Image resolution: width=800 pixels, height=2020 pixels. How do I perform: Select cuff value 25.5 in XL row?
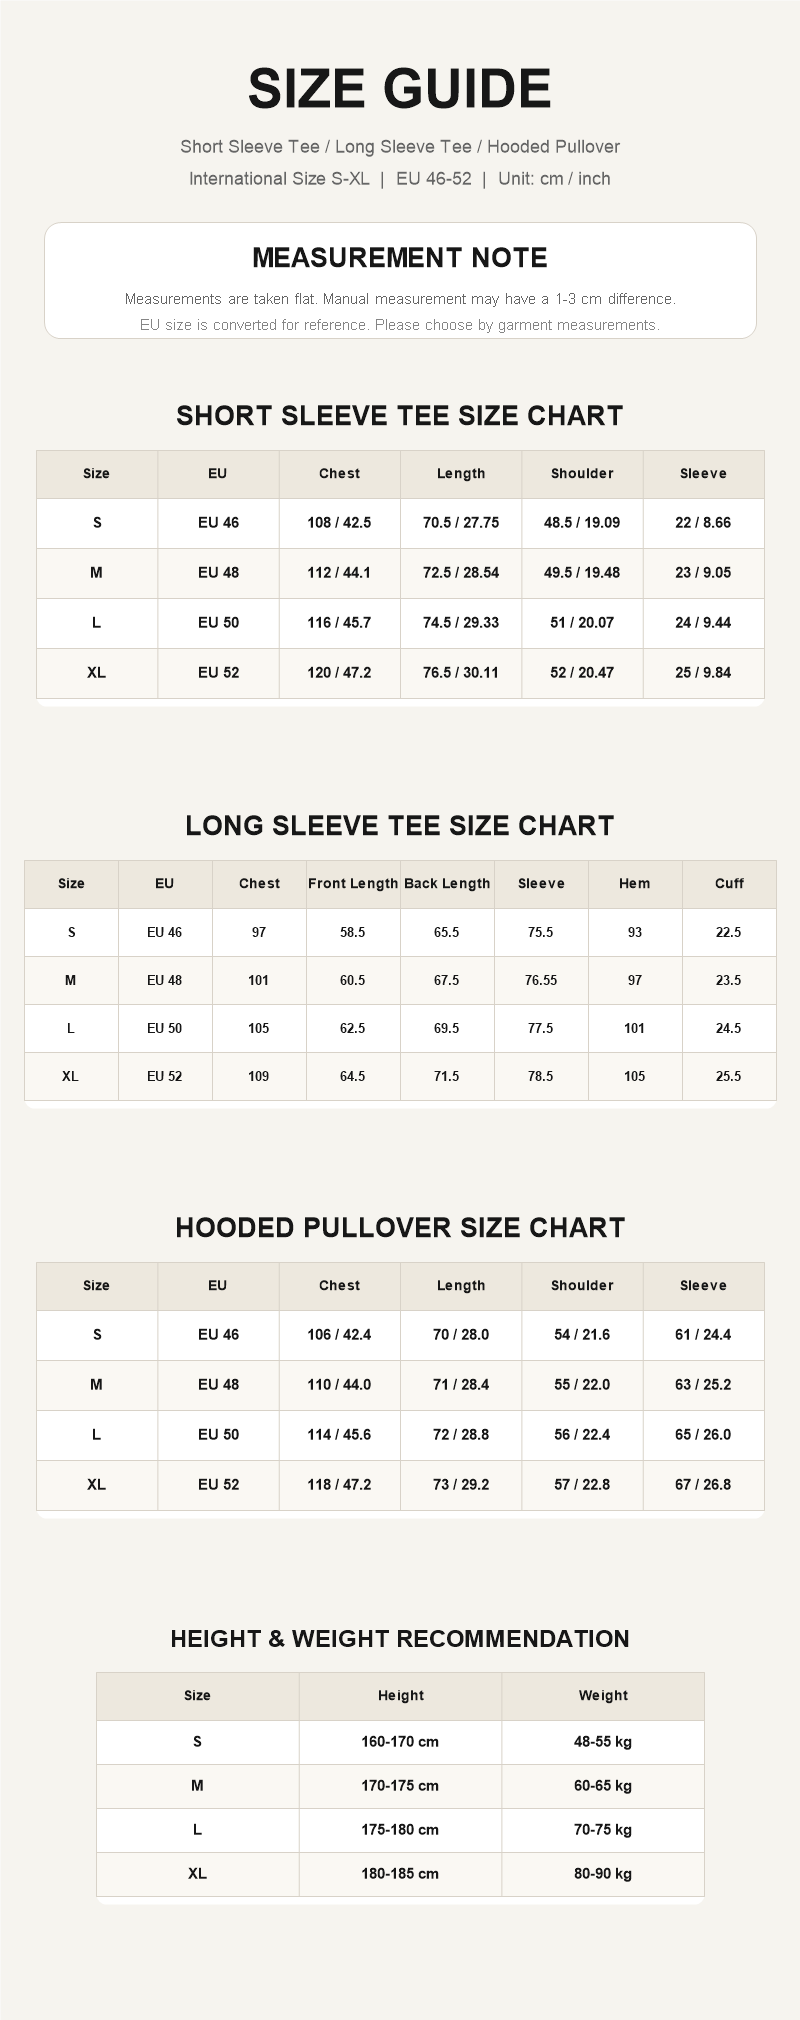[729, 1077]
